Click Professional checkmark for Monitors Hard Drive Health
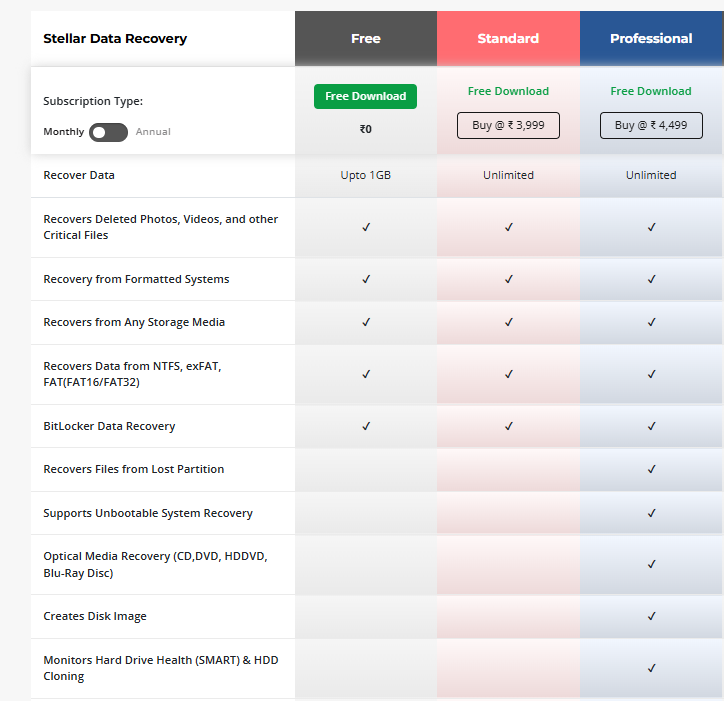Image resolution: width=724 pixels, height=701 pixels. pos(651,668)
